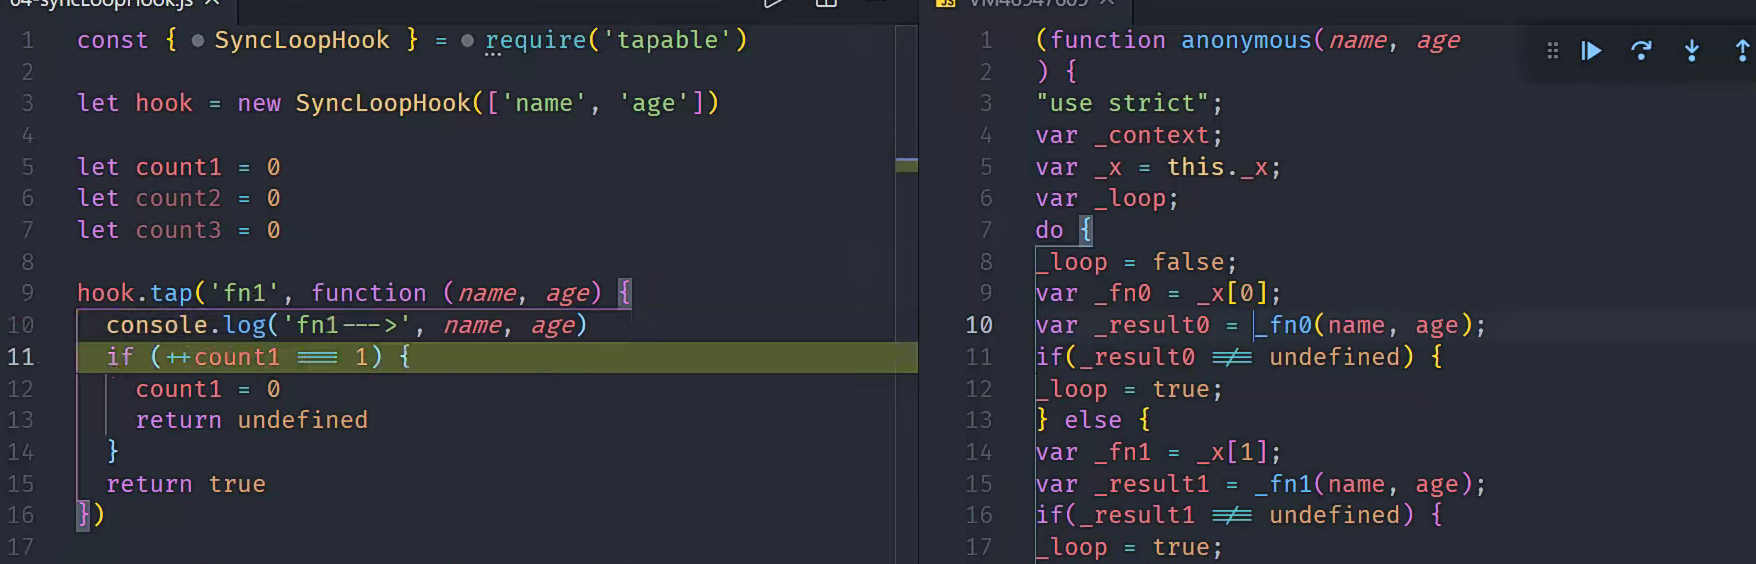Click the Step Out arrow icon

pyautogui.click(x=1741, y=50)
